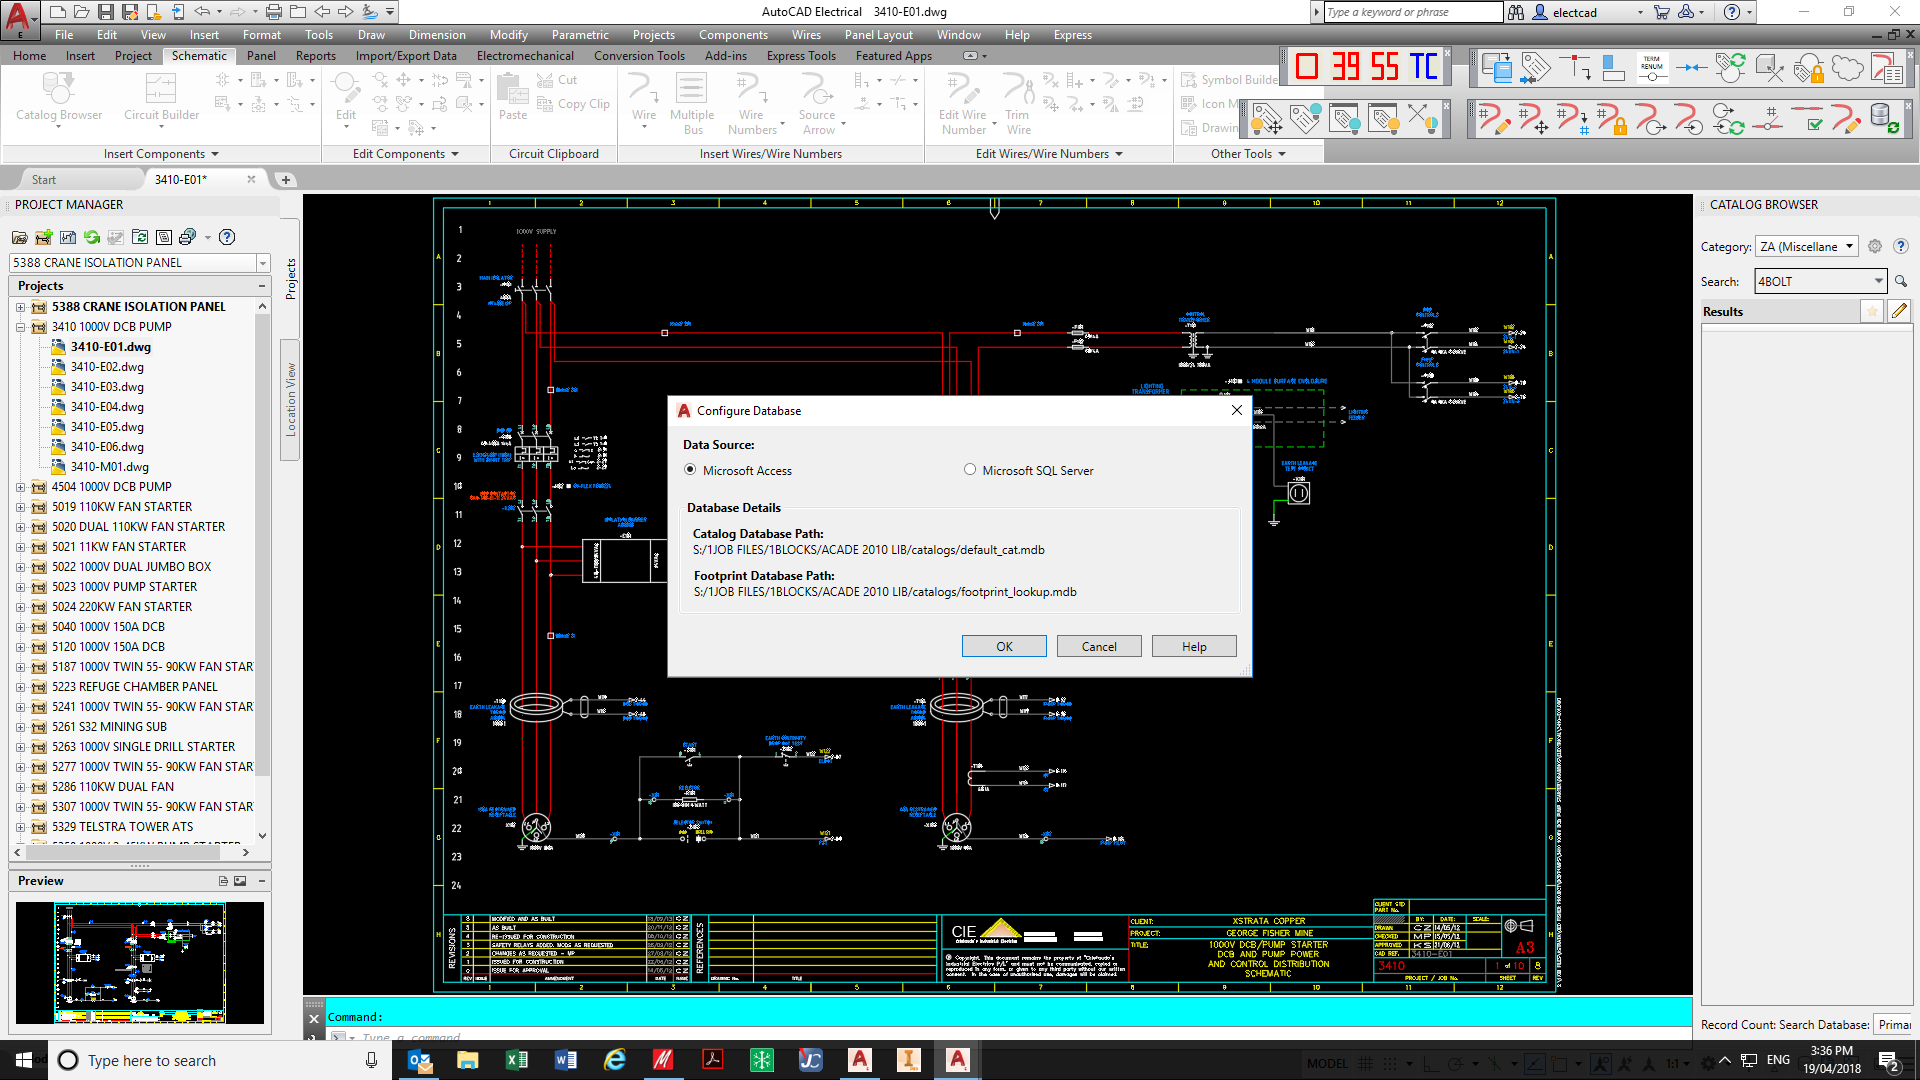This screenshot has height=1080, width=1920.
Task: Click the Publish/Plot printer icon
Action: 187,237
